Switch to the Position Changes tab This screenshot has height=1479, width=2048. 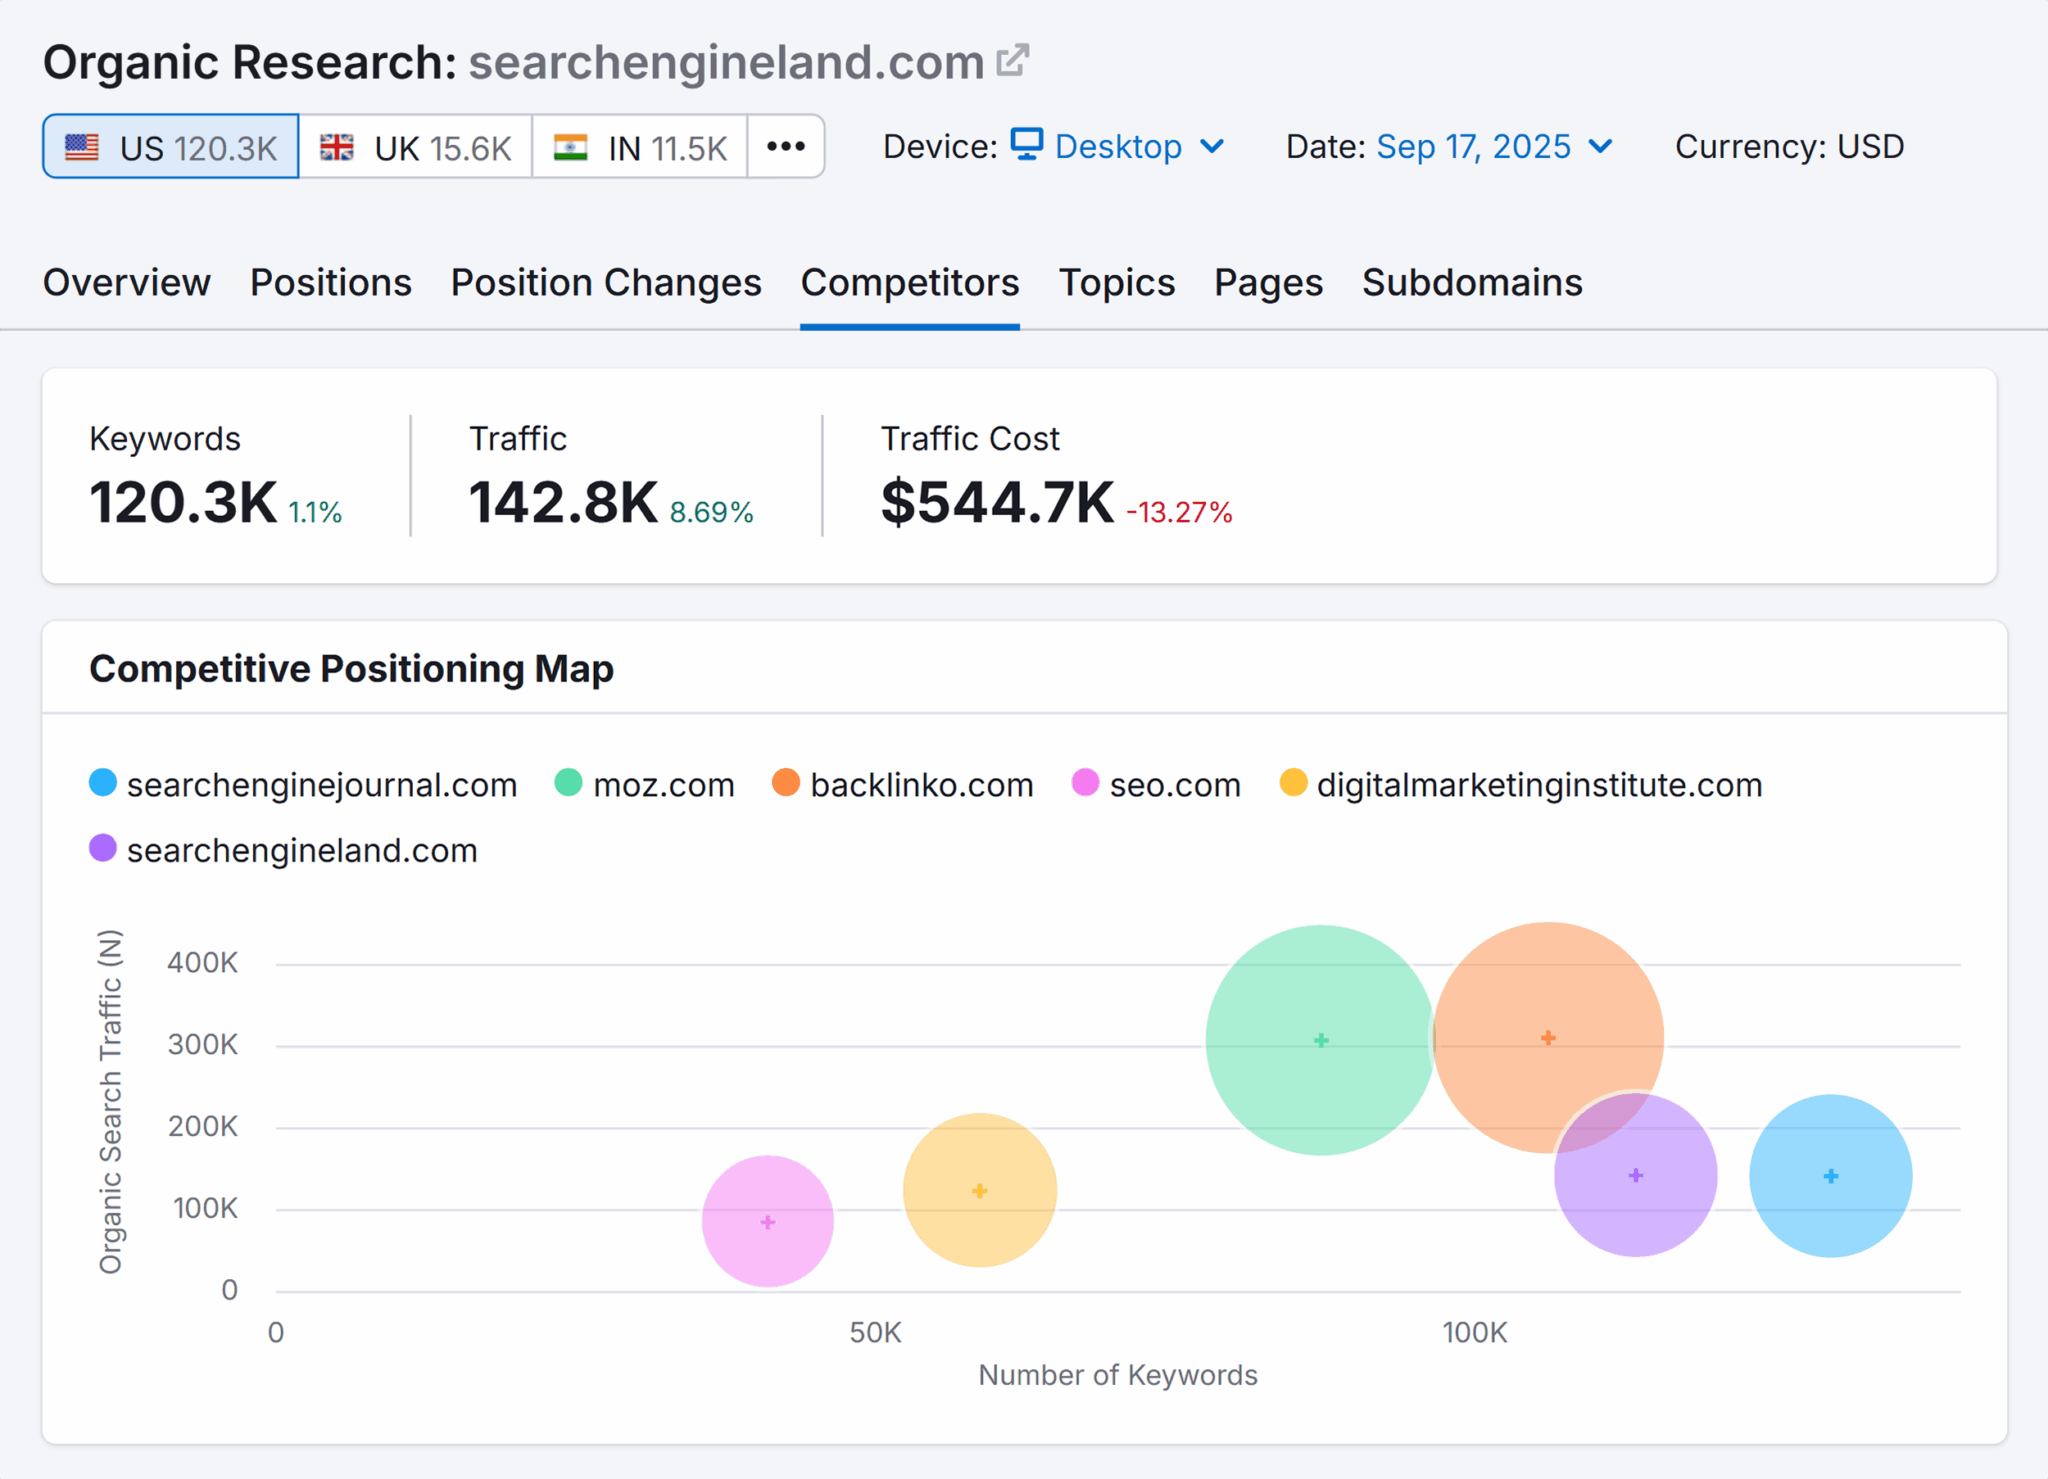tap(606, 283)
